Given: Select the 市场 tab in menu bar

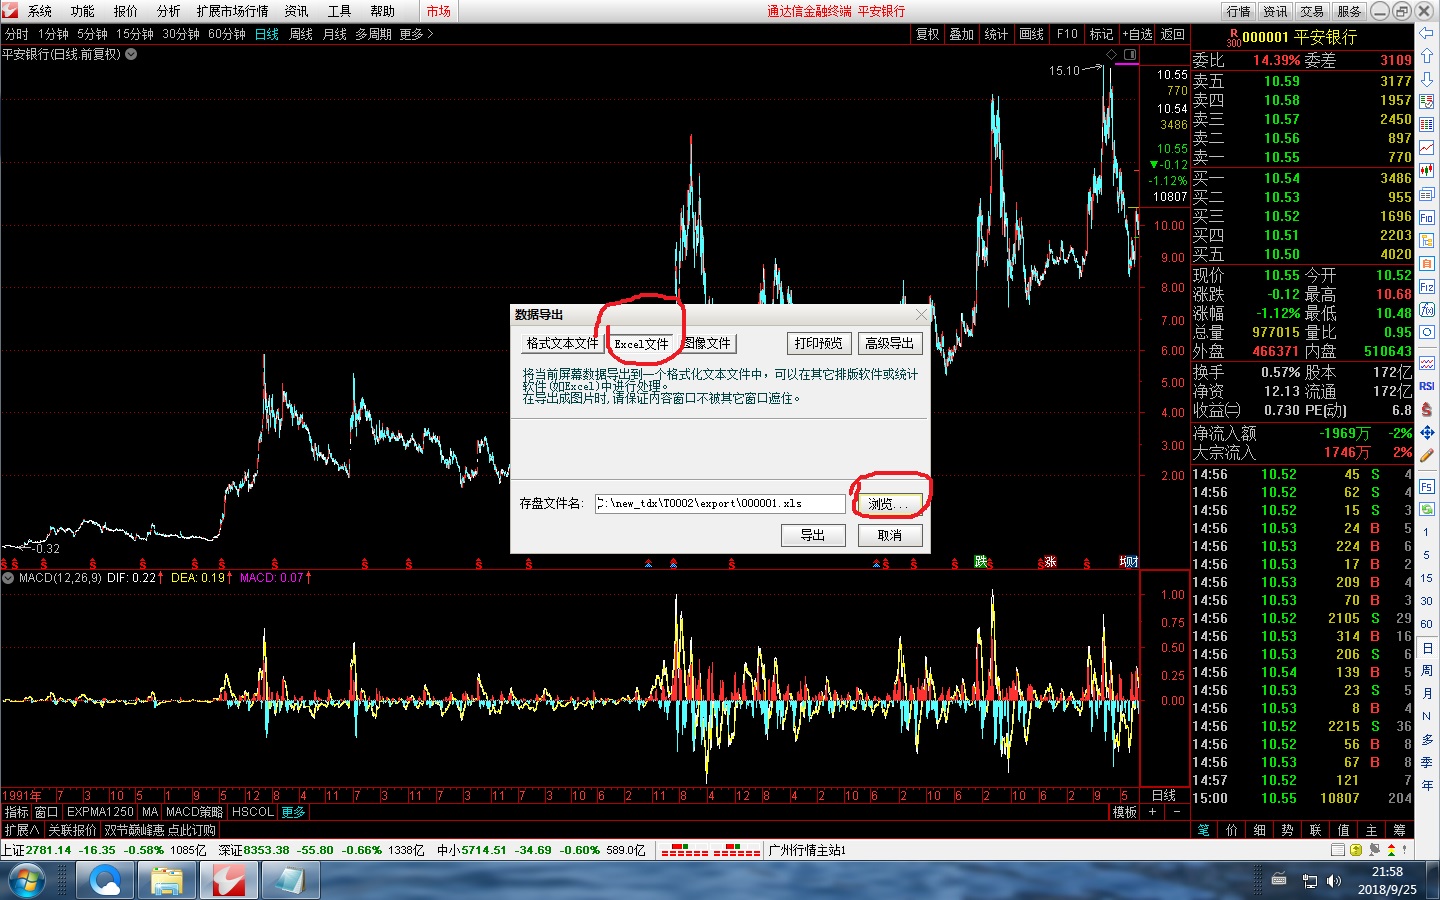Looking at the screenshot, I should [438, 11].
